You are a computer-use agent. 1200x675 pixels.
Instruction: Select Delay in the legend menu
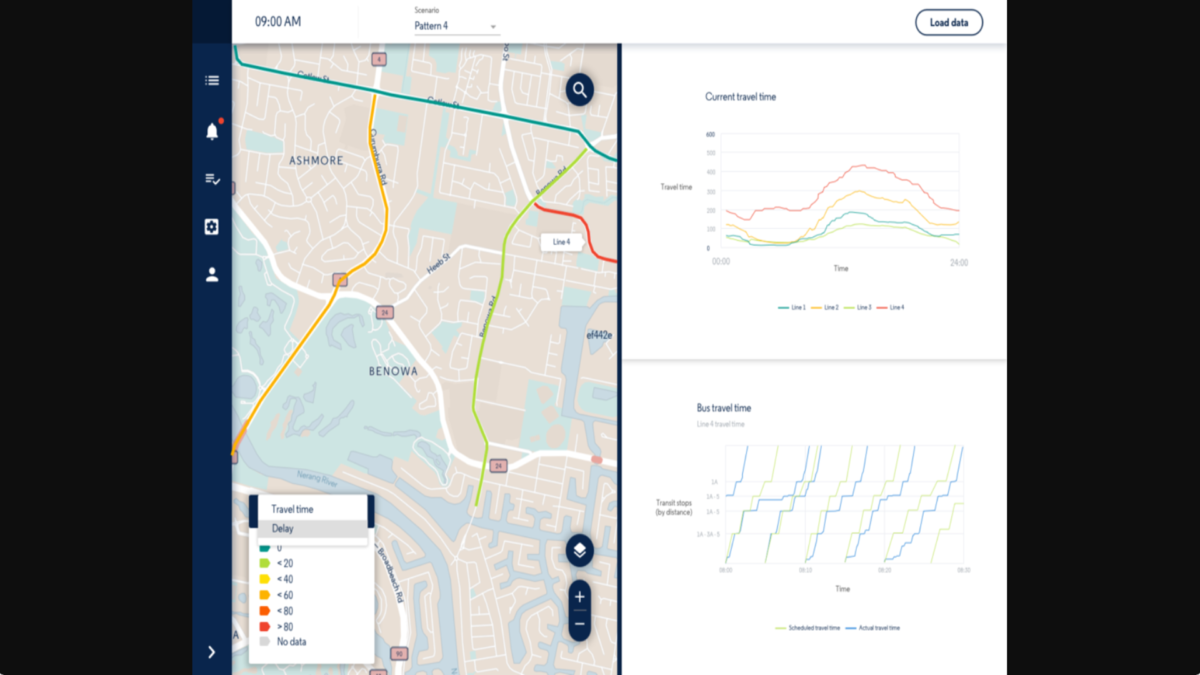pyautogui.click(x=313, y=529)
